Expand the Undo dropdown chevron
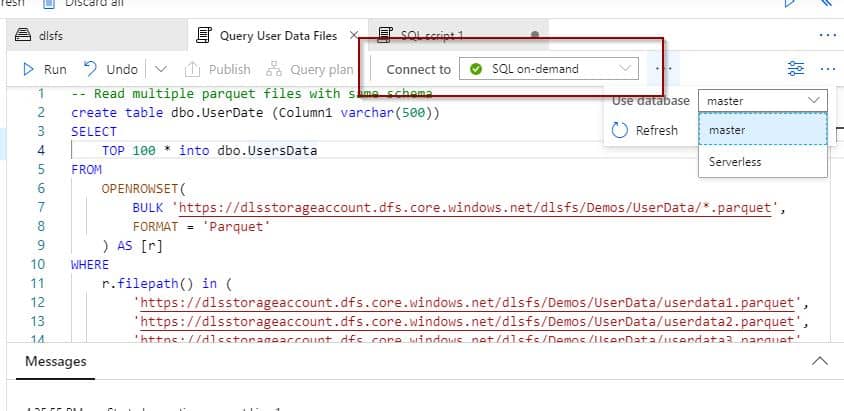 click(161, 69)
